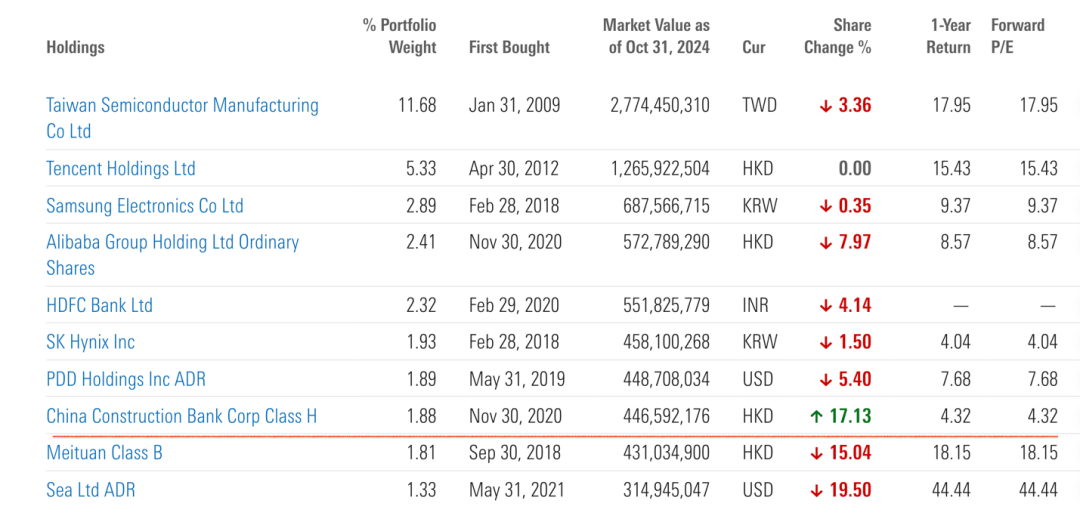Open Sea Ltd ADR holding

[x=91, y=490]
